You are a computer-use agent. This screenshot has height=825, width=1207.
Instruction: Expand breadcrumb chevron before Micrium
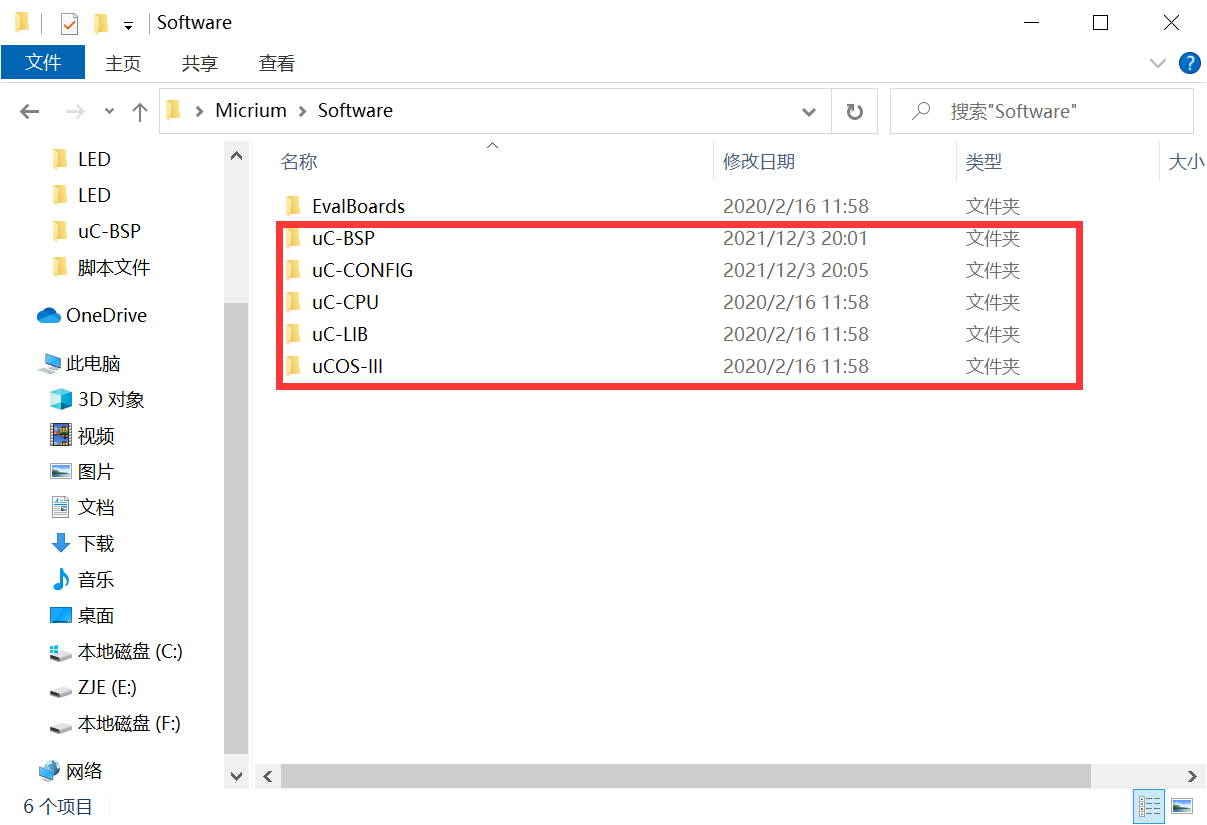(x=200, y=111)
